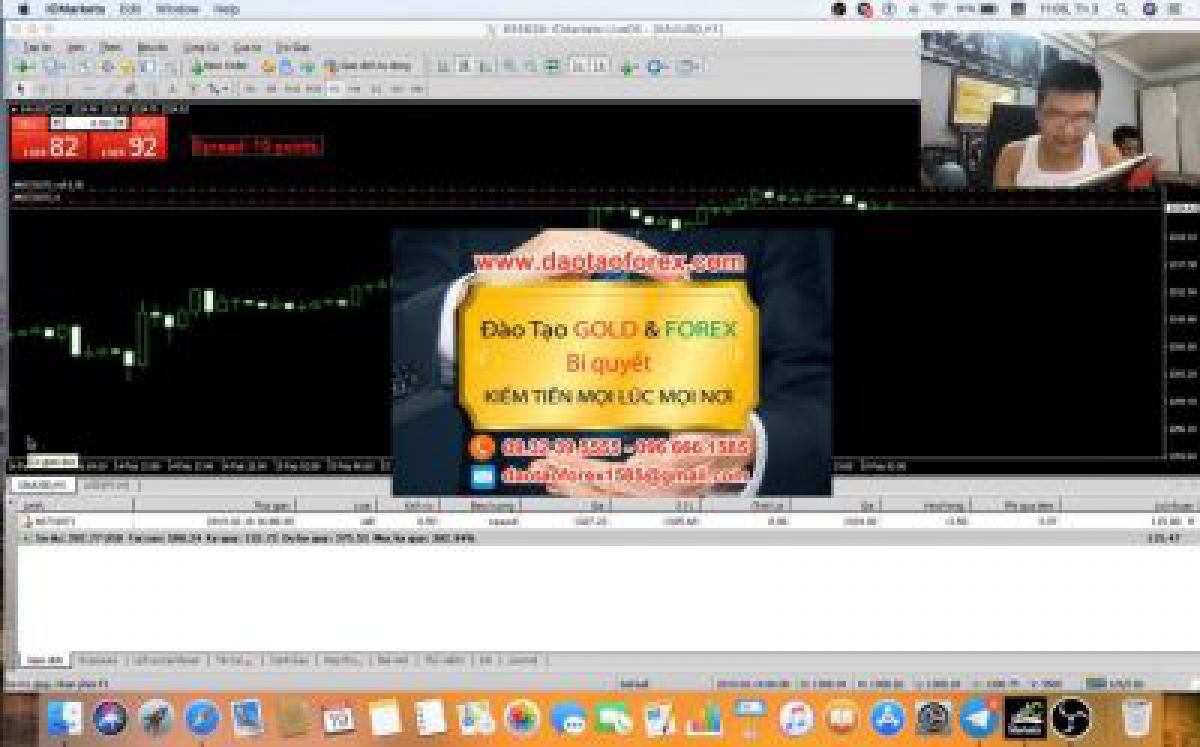Click the one-click trading volume field
Screen dimensions: 1200x747
click(88, 123)
